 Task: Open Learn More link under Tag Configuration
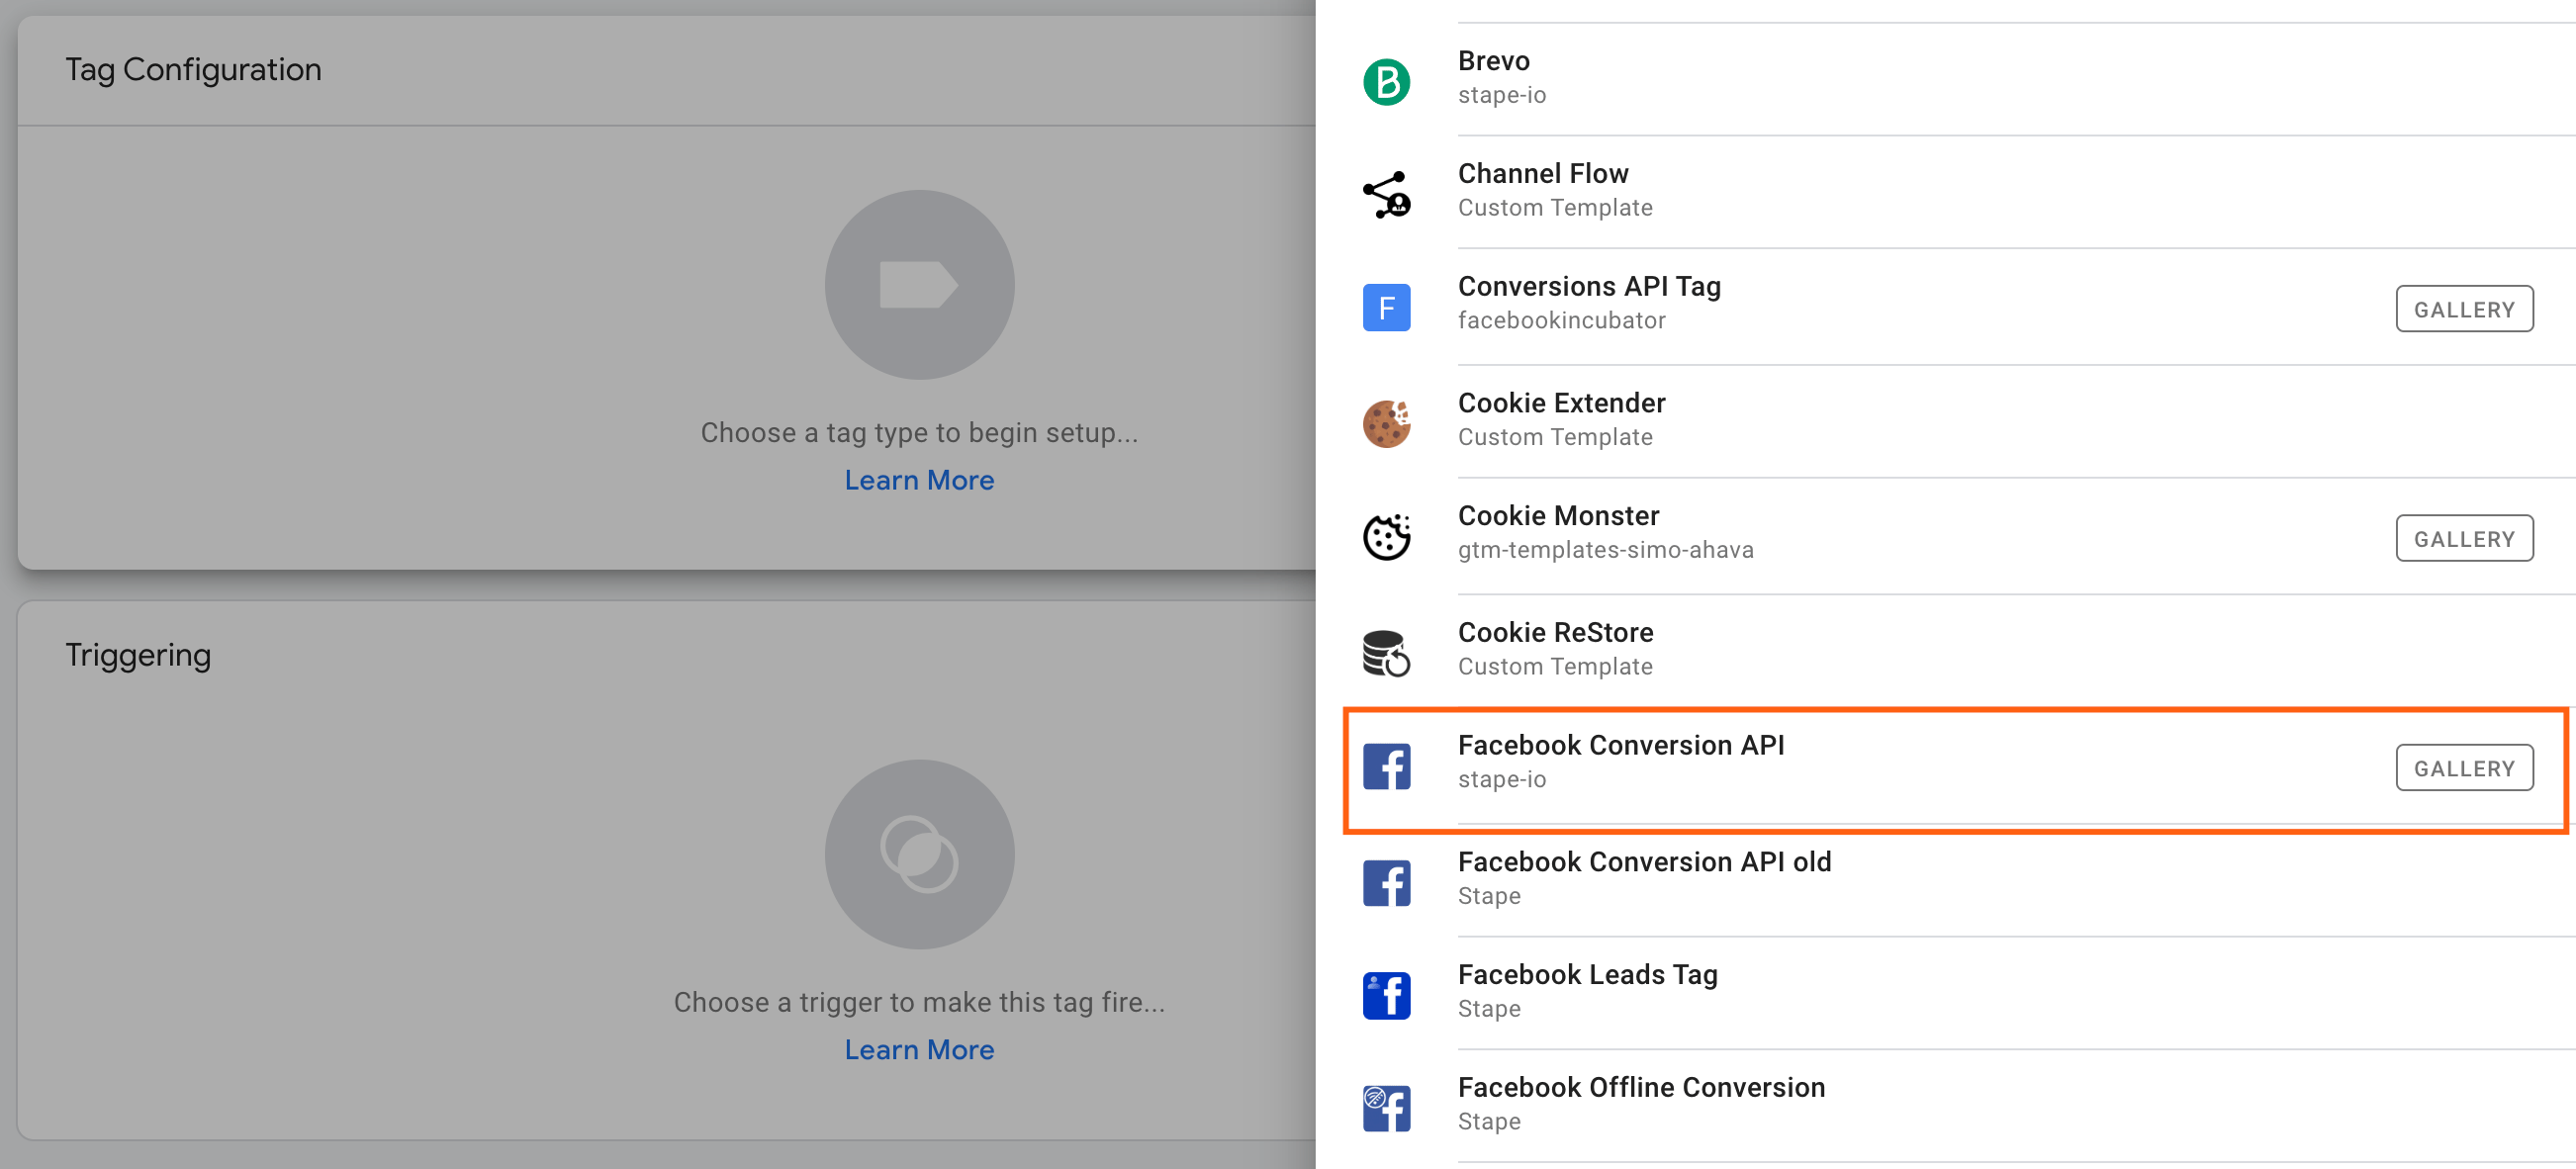click(919, 480)
